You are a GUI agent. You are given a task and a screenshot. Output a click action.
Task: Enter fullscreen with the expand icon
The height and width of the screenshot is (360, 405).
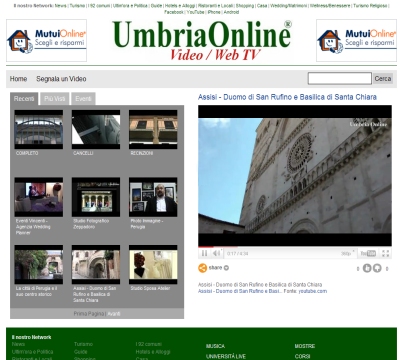pos(386,254)
